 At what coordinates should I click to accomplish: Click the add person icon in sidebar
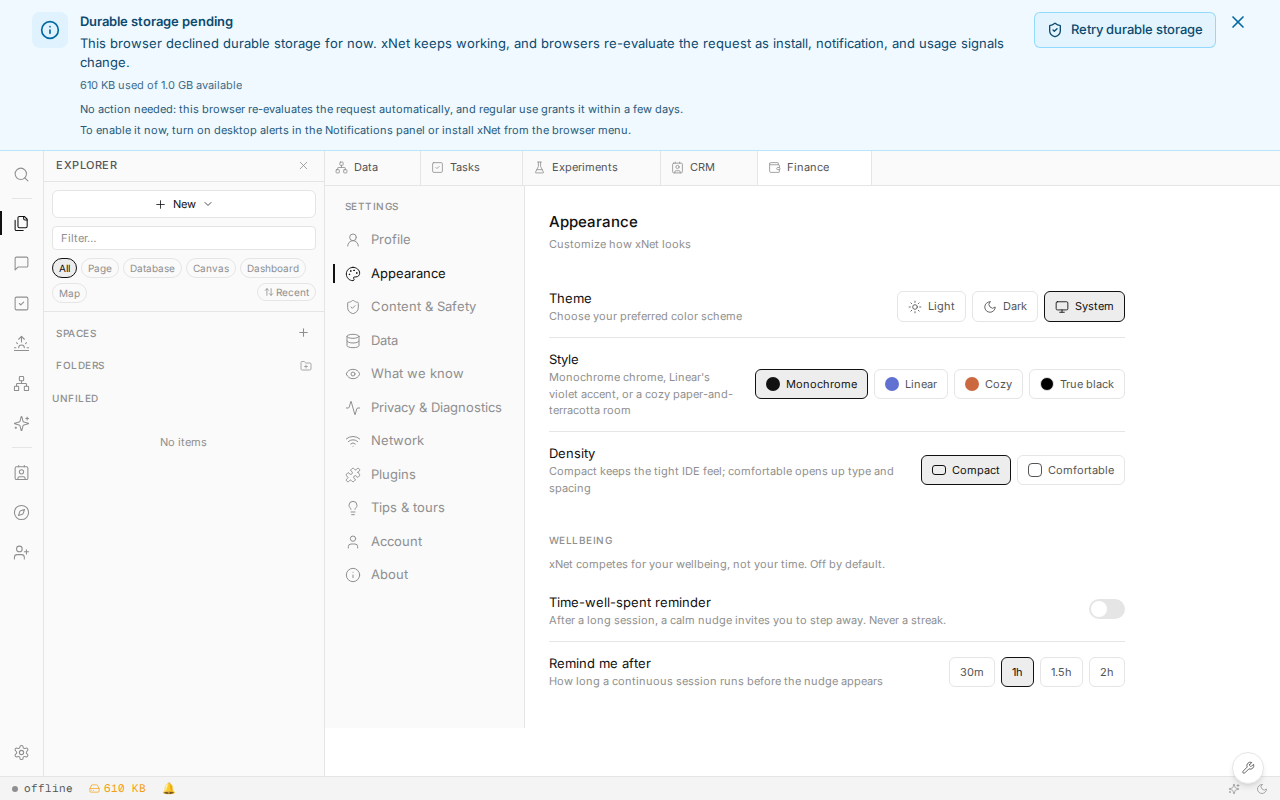point(21,552)
